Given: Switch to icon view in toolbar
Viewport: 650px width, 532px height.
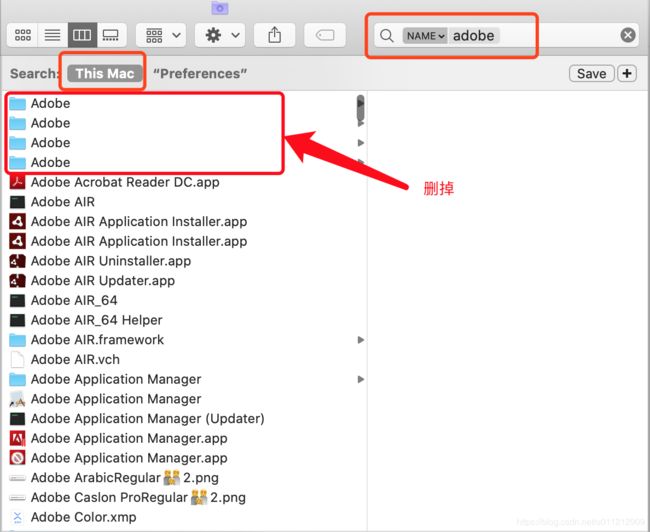Looking at the screenshot, I should 22,35.
